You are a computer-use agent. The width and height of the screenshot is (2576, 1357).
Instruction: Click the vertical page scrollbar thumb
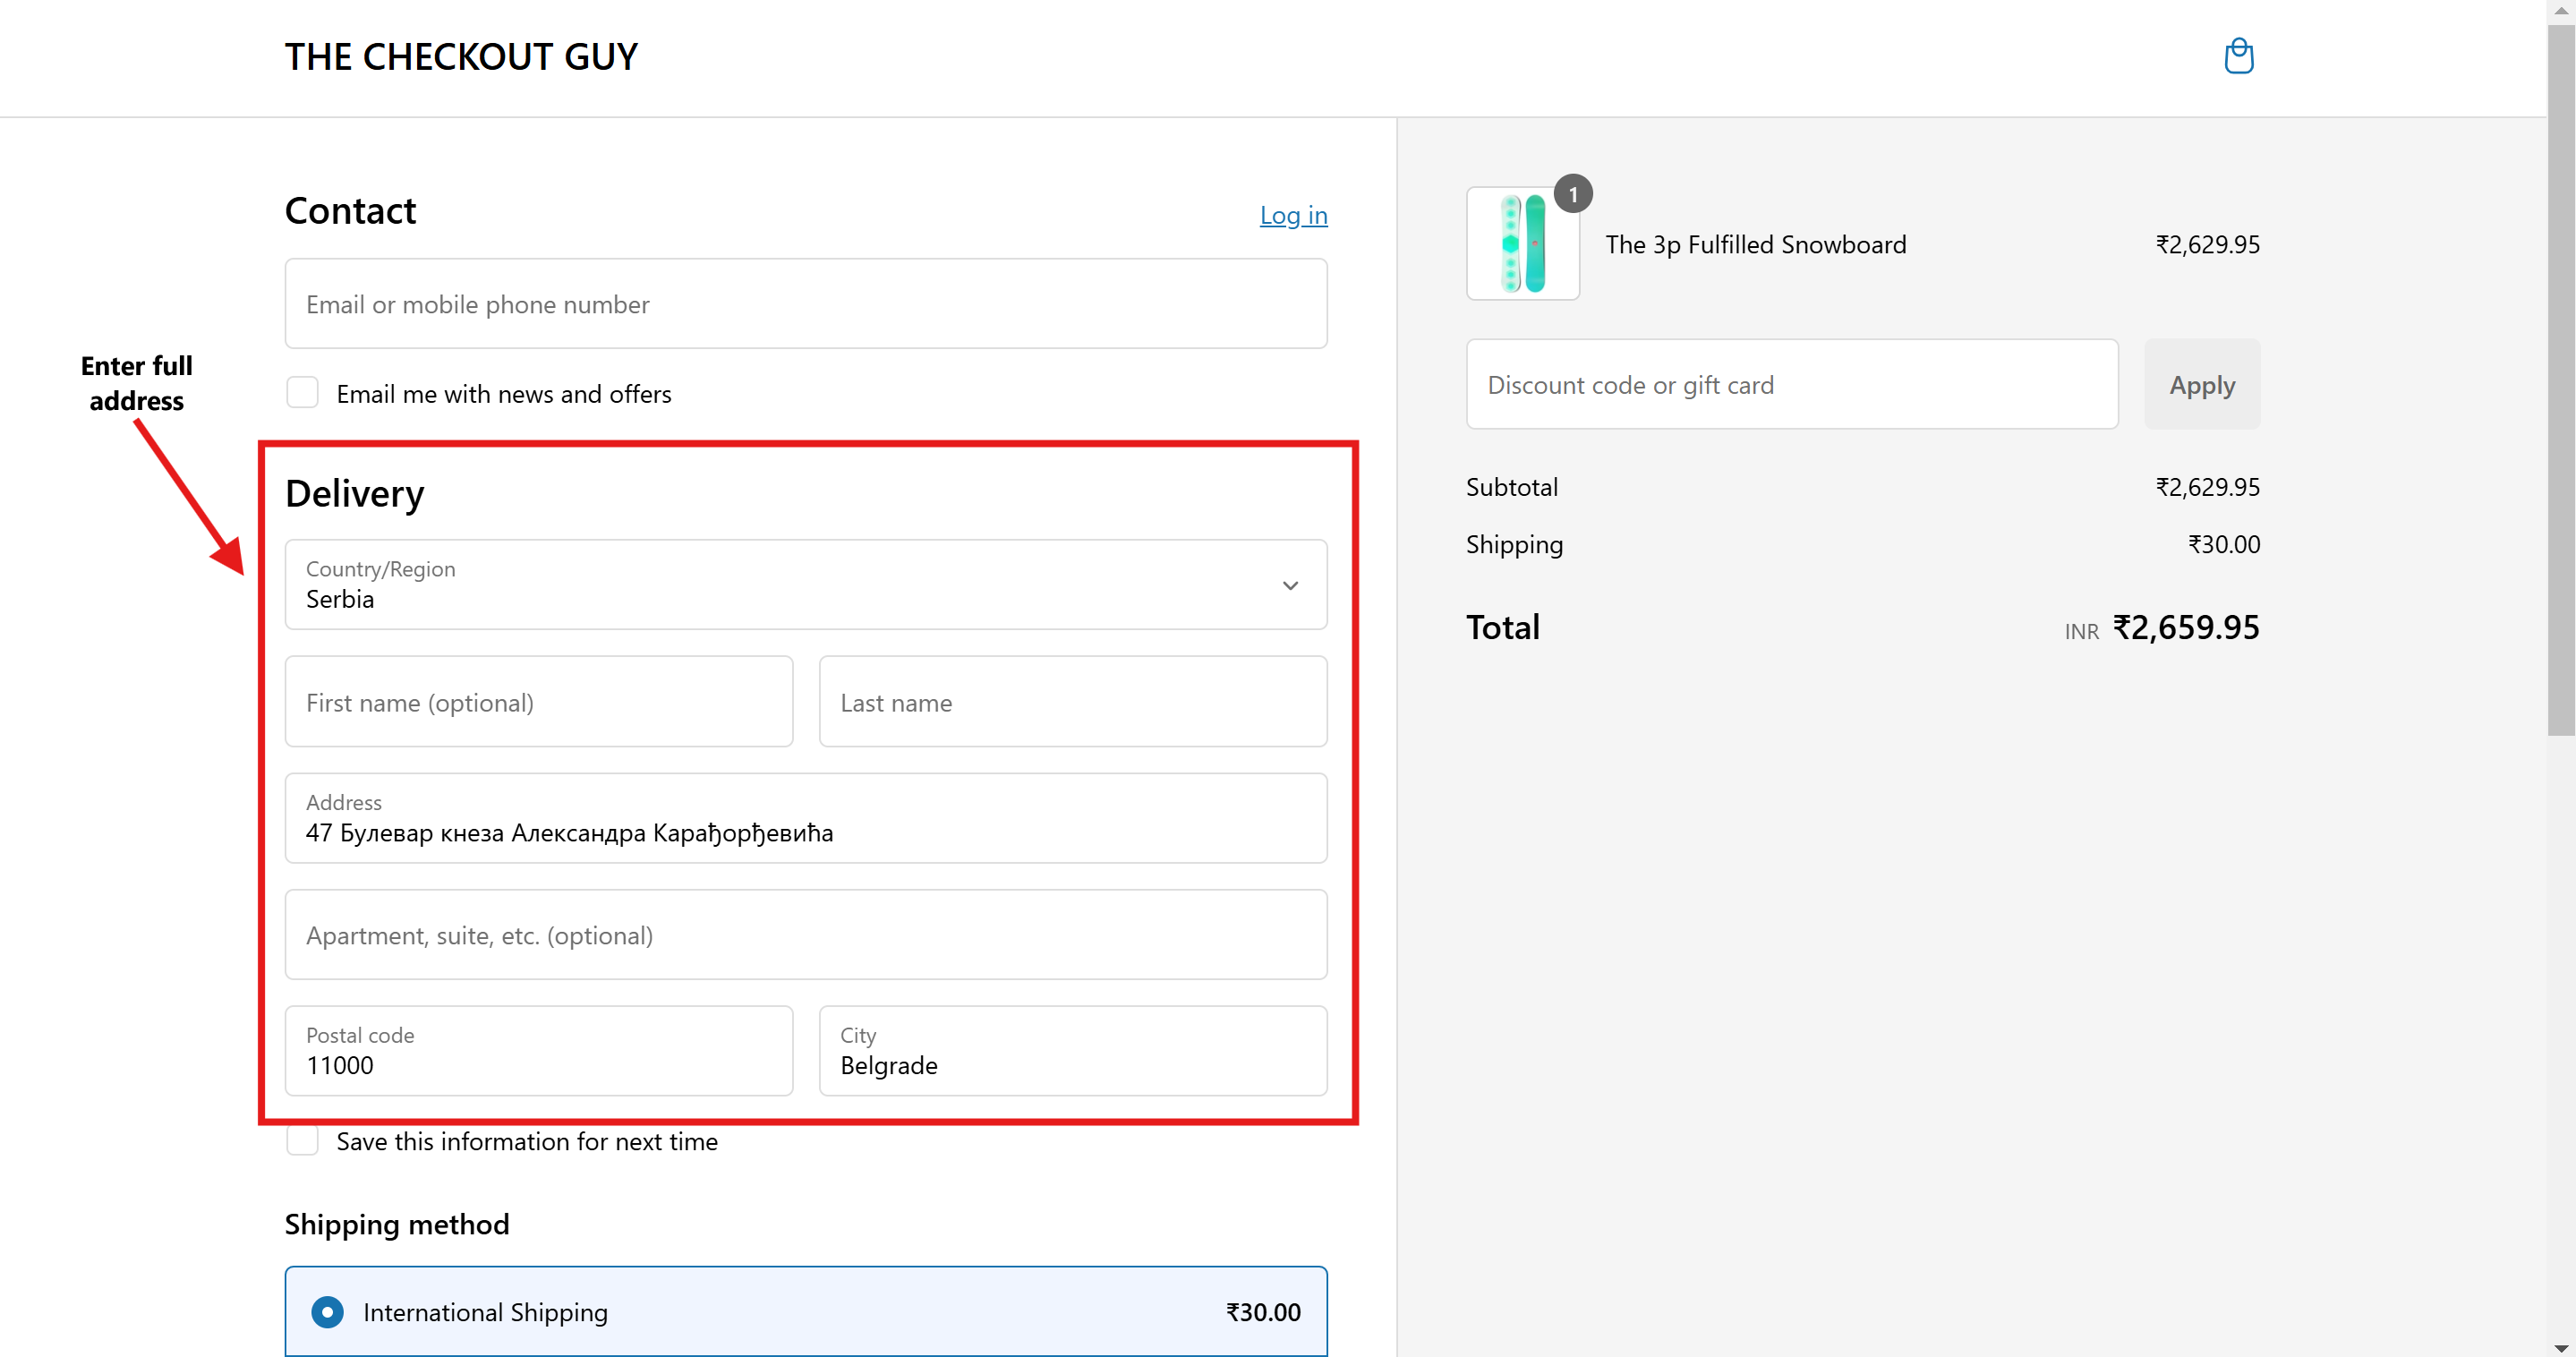point(2560,380)
